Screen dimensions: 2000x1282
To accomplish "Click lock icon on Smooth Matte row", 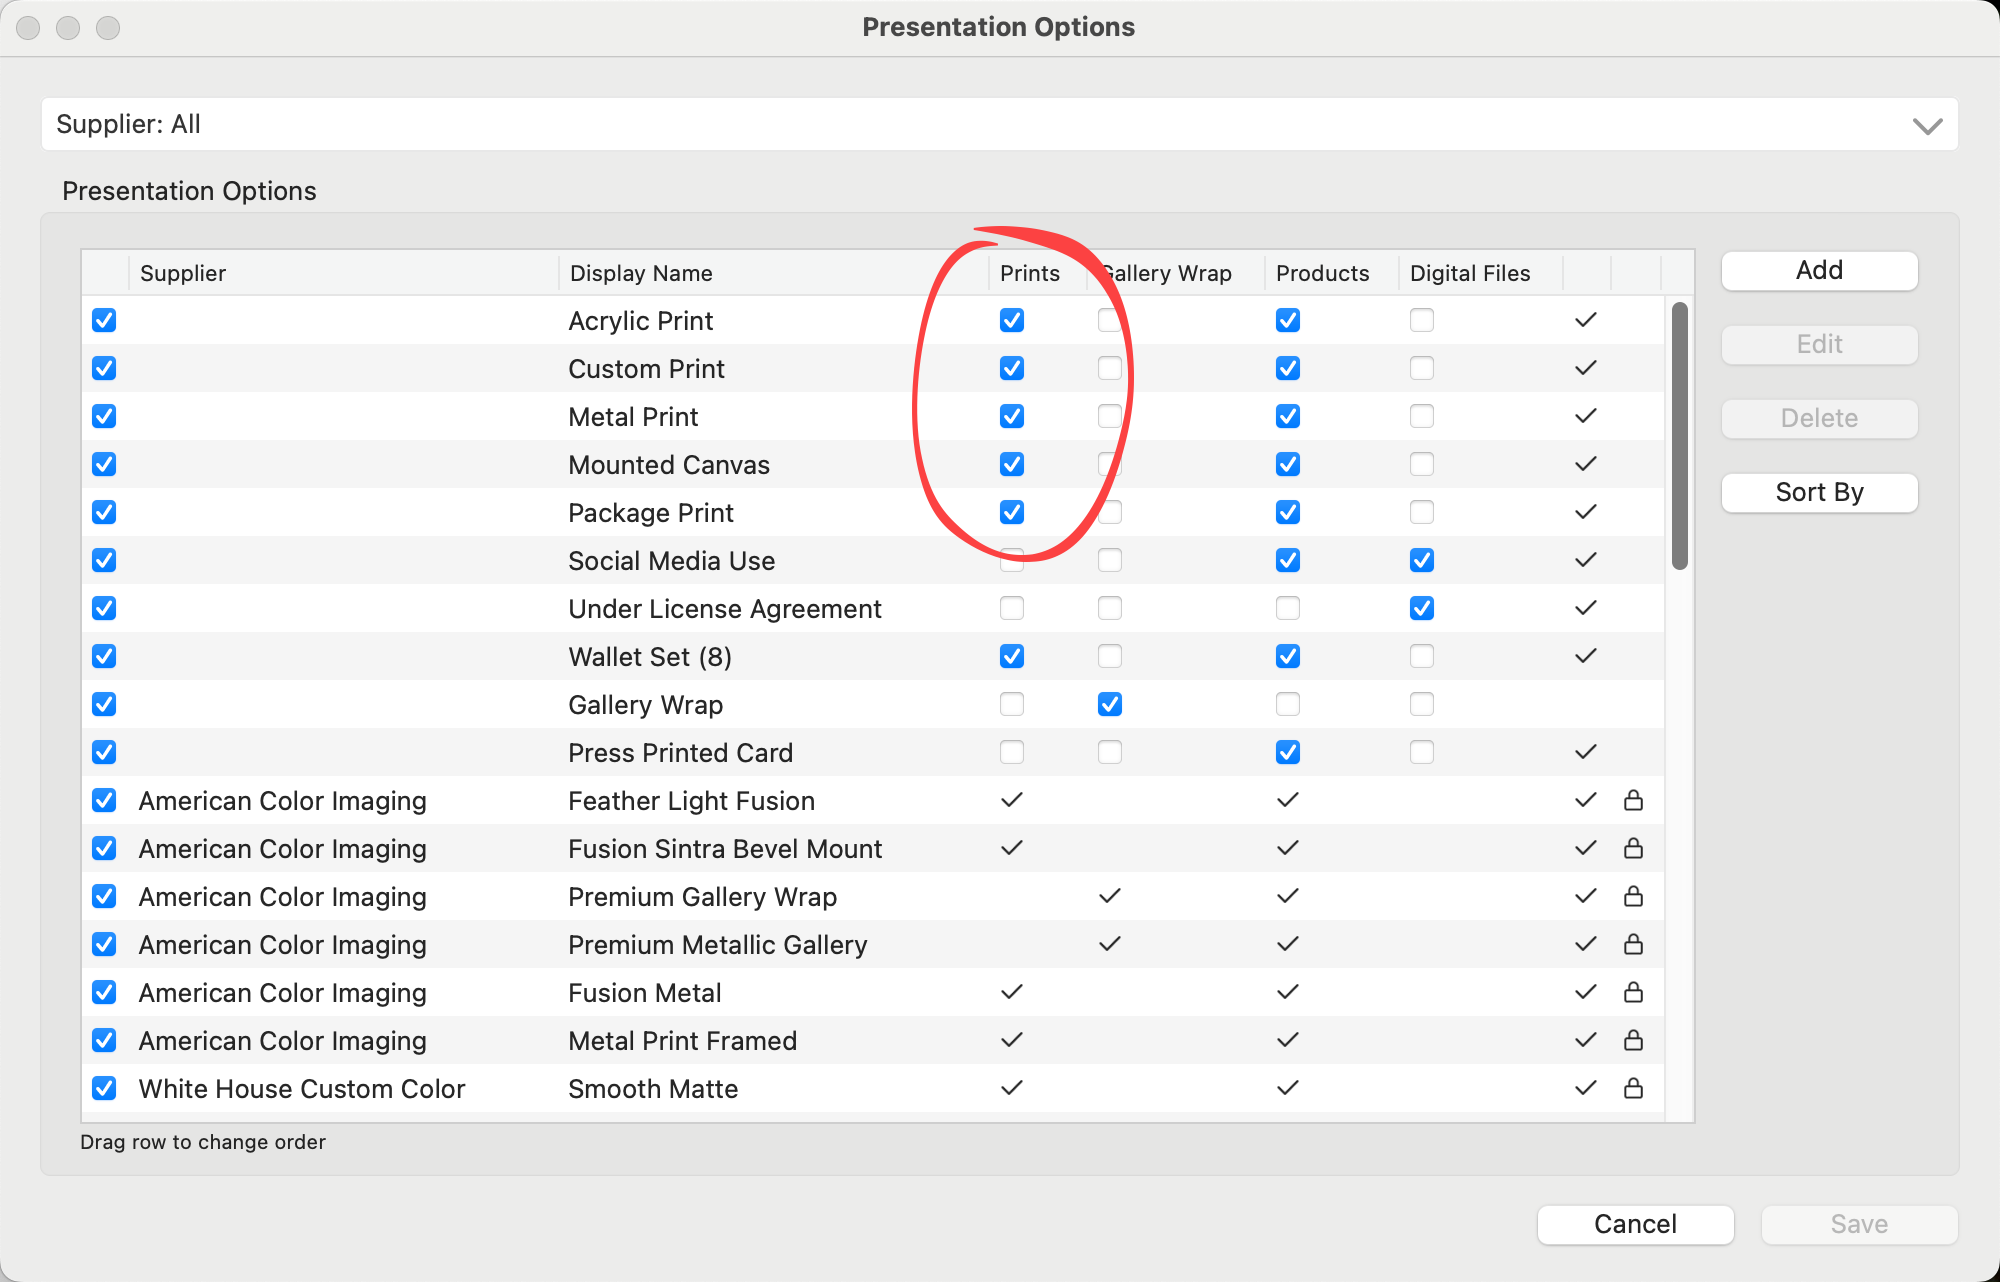I will [1633, 1088].
